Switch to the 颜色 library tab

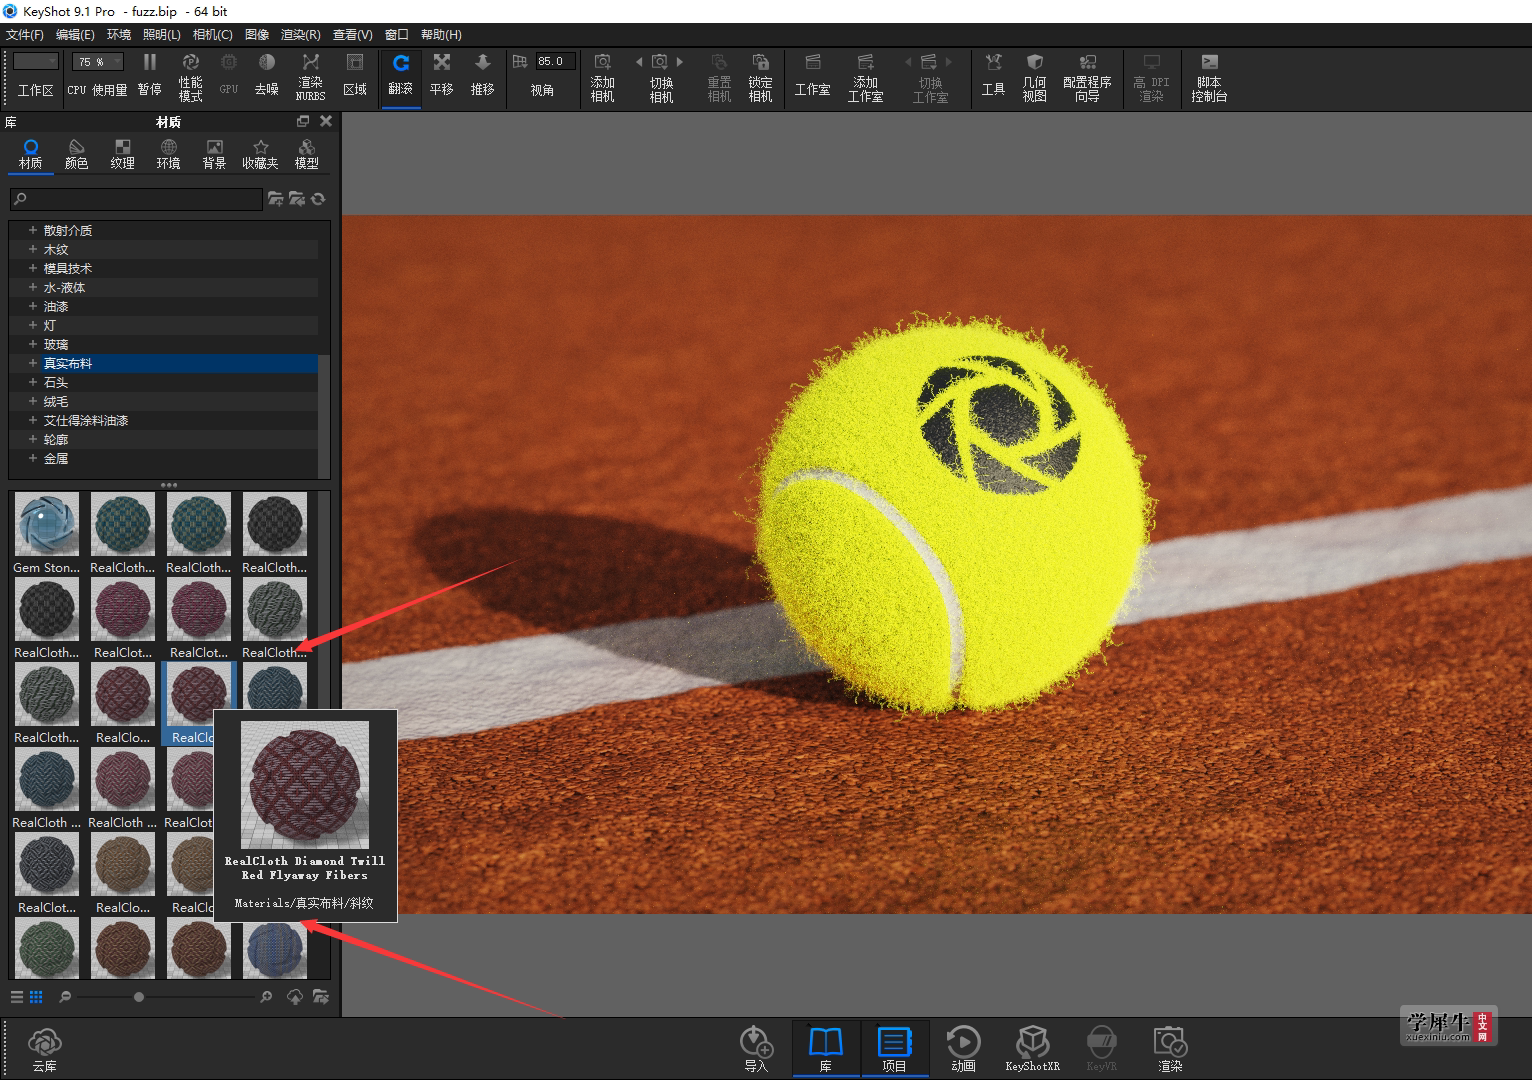(77, 154)
